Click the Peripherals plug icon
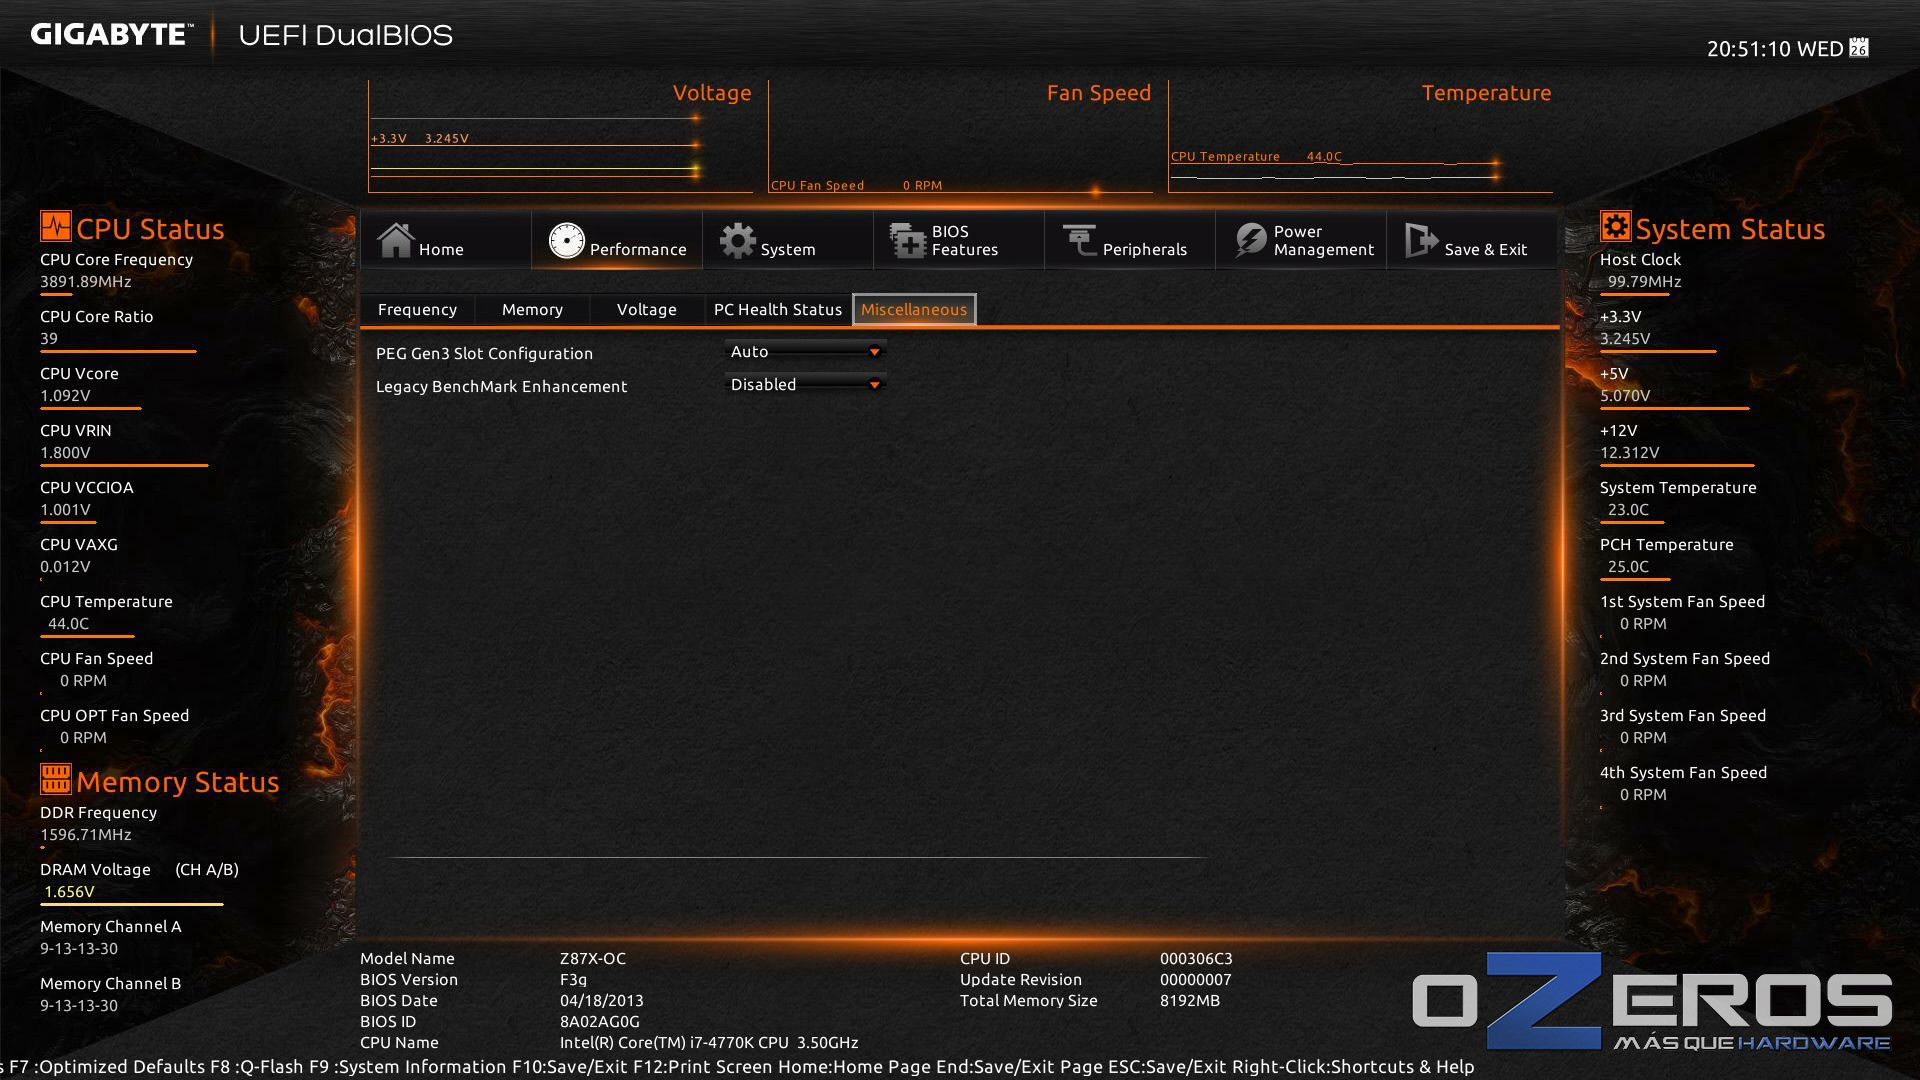The width and height of the screenshot is (1920, 1080). tap(1079, 240)
